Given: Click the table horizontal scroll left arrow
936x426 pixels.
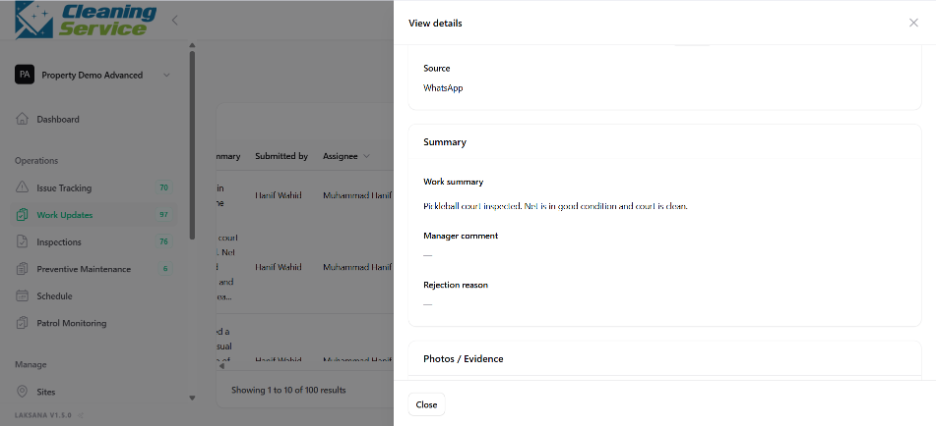Looking at the screenshot, I should (222, 366).
